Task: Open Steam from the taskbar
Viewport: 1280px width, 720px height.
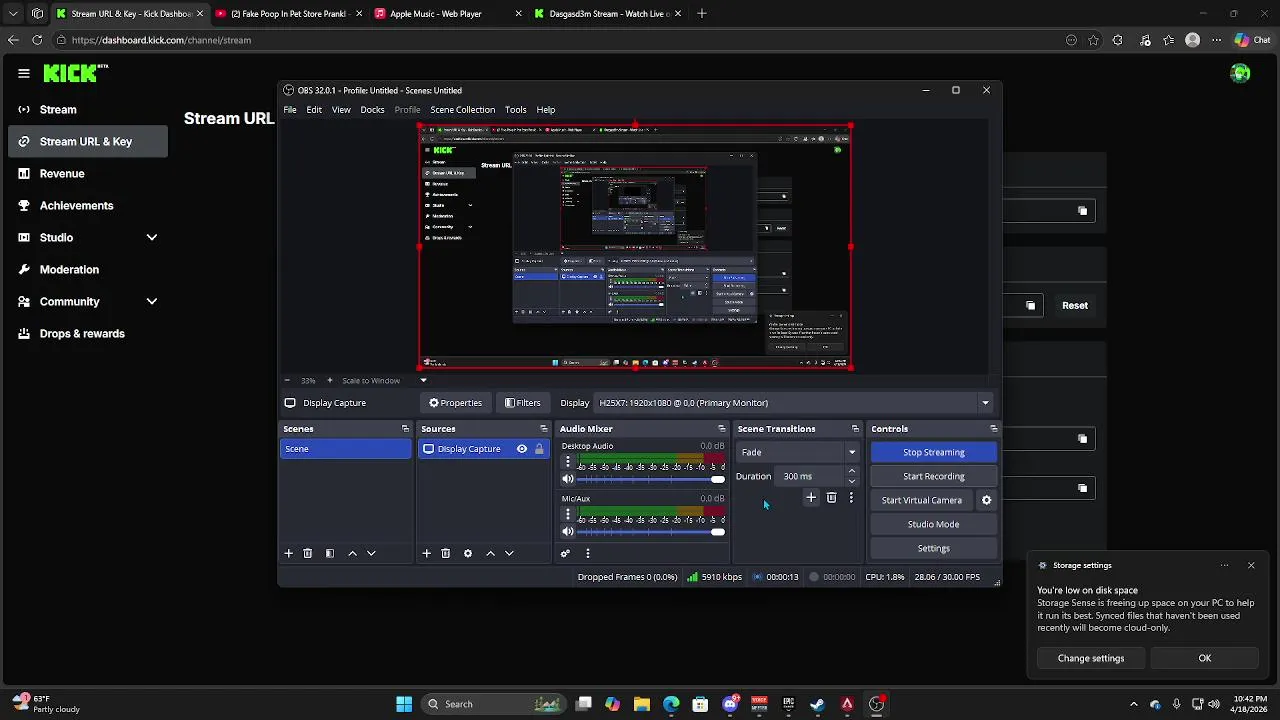Action: (x=817, y=704)
